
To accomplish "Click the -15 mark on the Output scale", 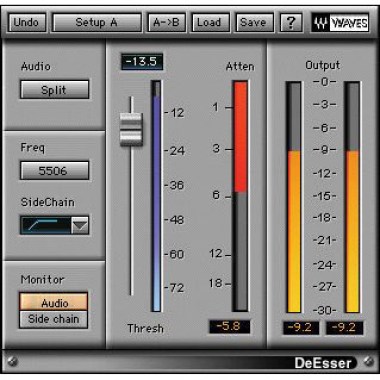I will point(324,196).
